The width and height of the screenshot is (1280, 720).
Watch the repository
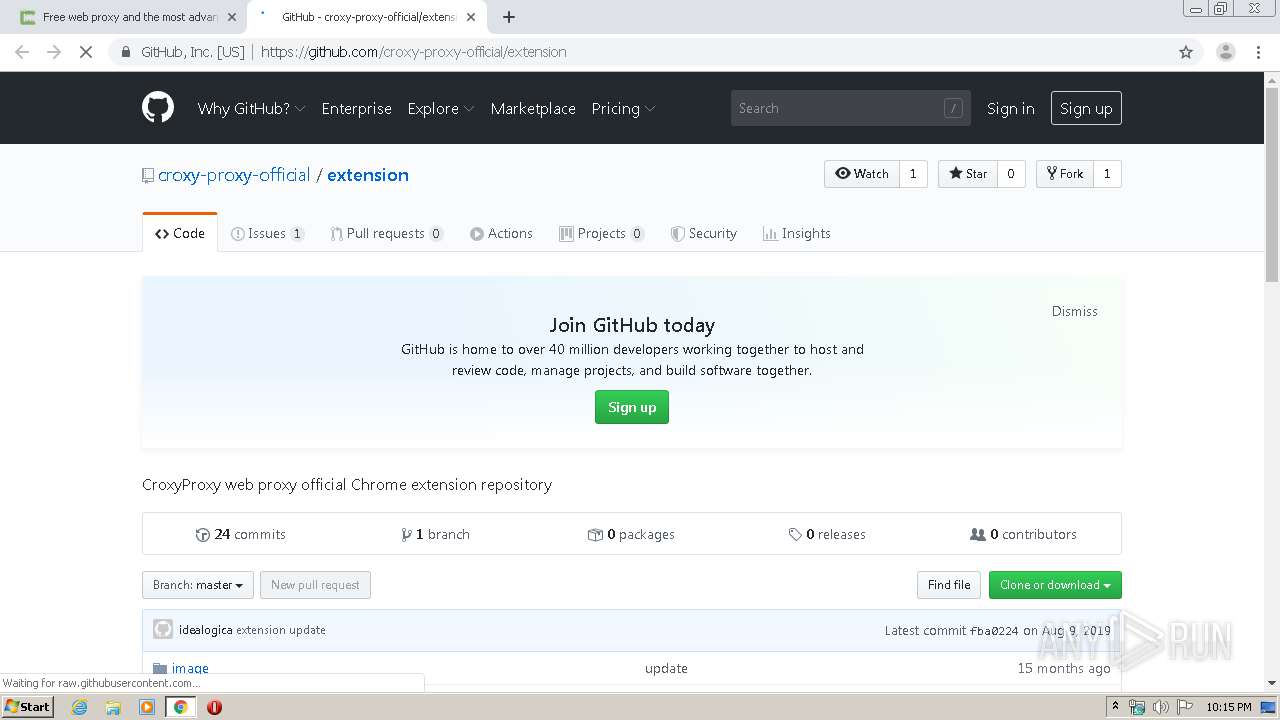862,174
